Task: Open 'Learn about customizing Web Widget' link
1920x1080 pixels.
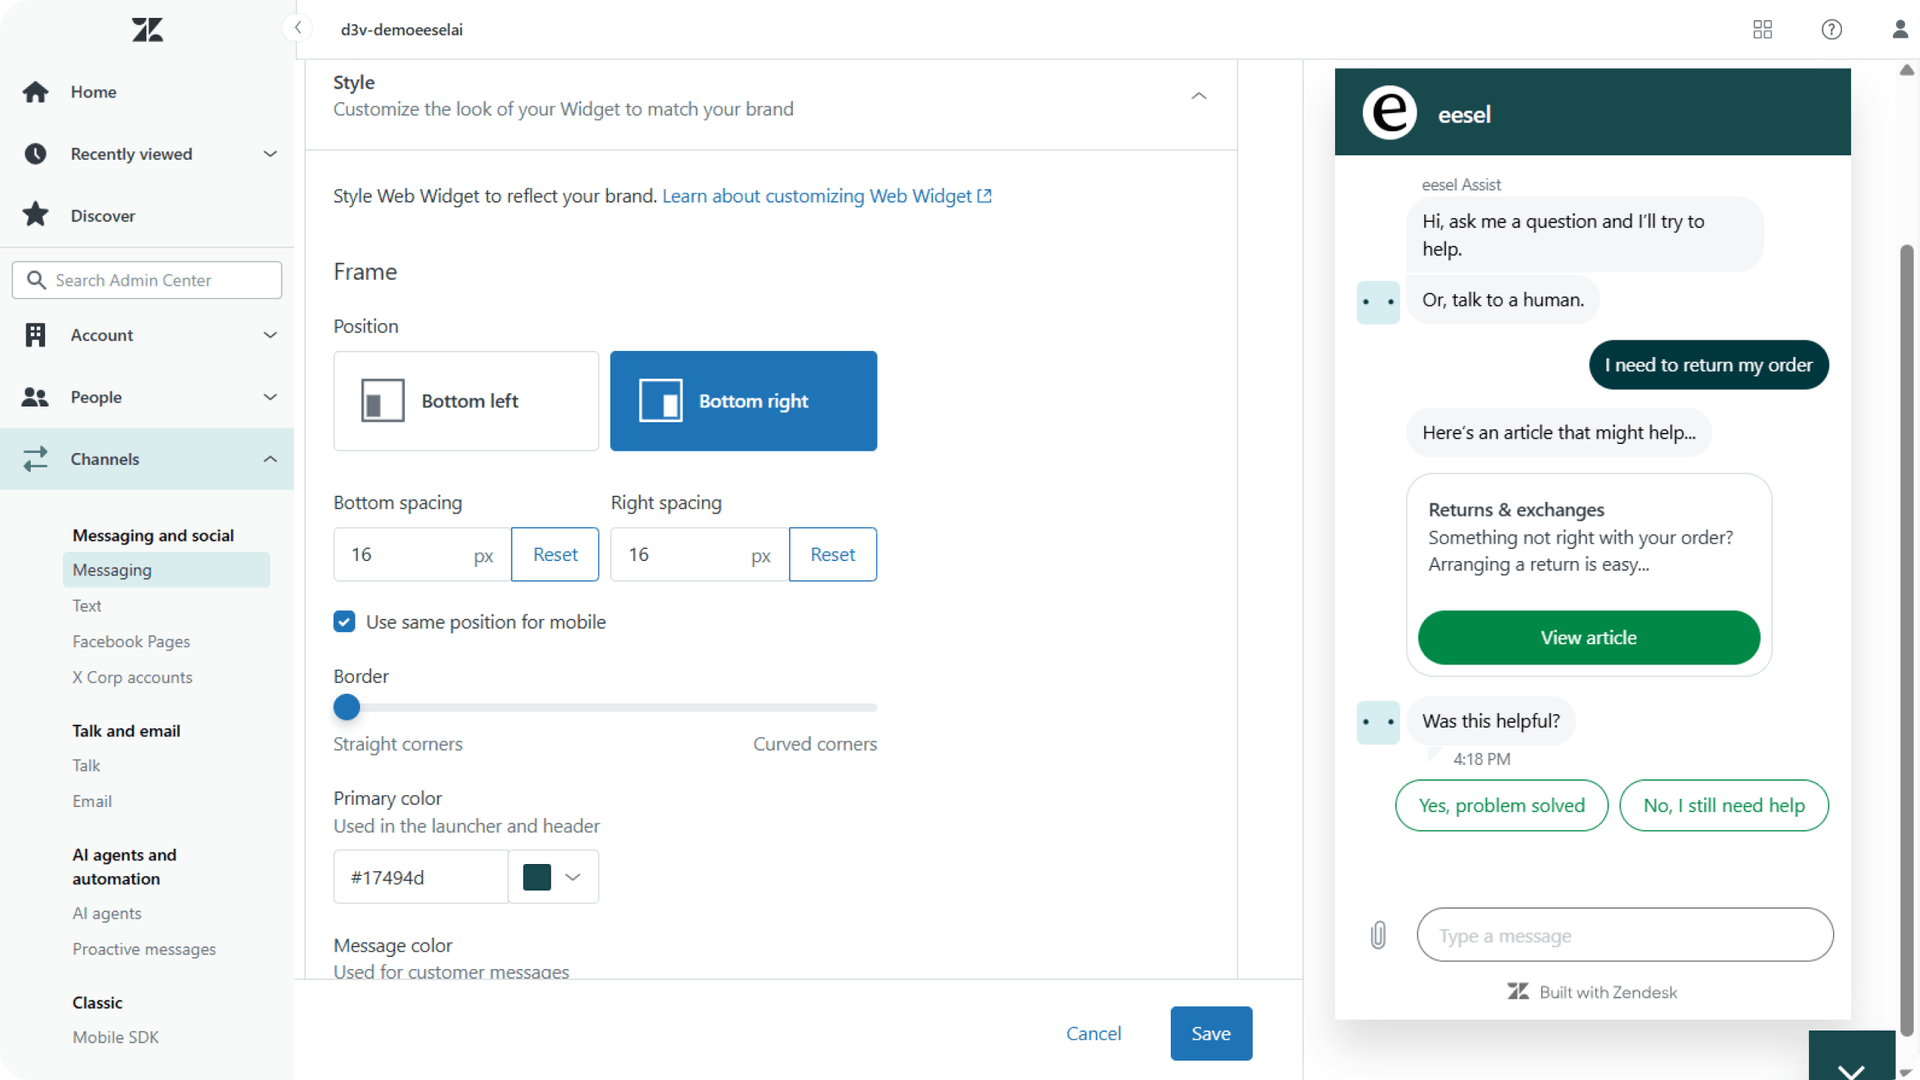Action: pos(816,196)
